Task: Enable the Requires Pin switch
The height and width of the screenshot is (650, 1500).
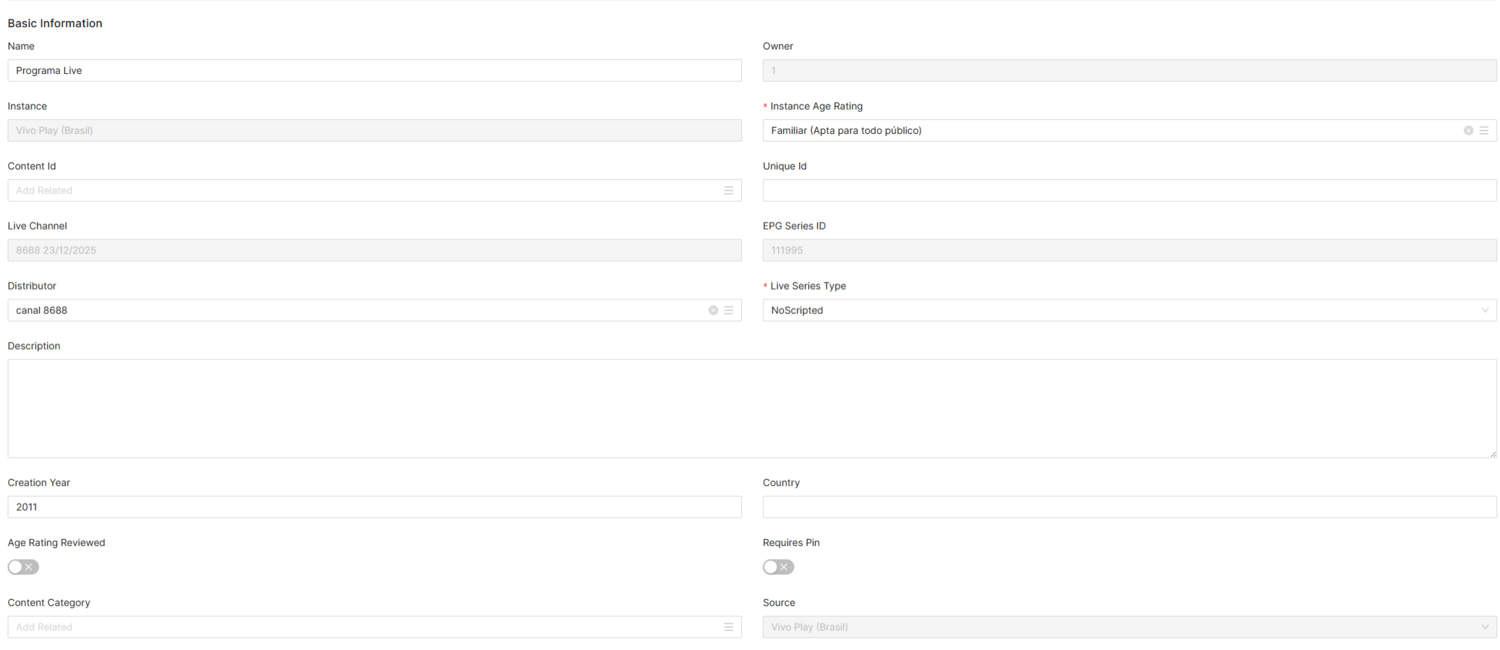Action: coord(778,567)
